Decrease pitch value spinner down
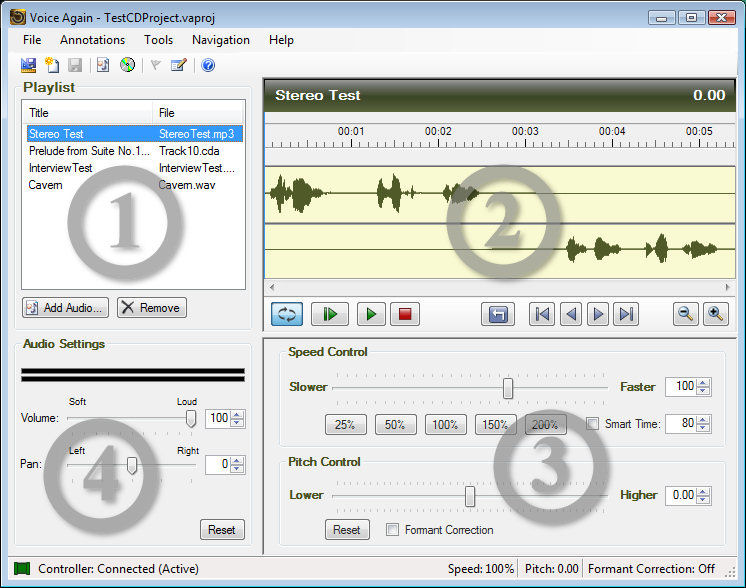 pyautogui.click(x=703, y=500)
